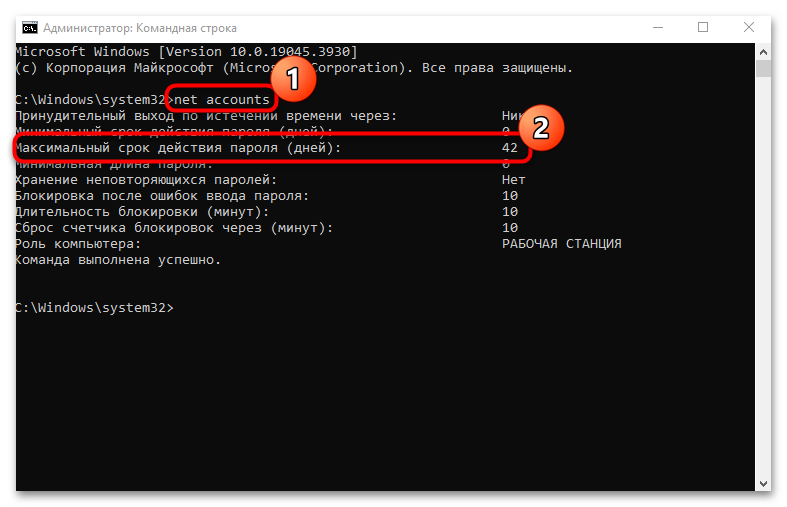Click the "Команда выполнена успешно." message
This screenshot has width=787, height=507.
(x=118, y=260)
